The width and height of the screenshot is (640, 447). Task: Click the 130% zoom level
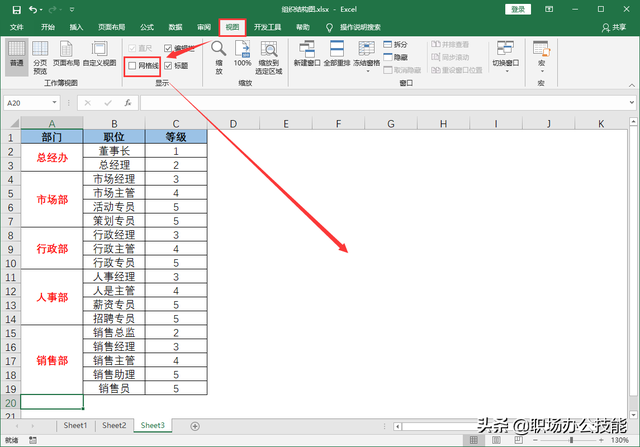tap(620, 440)
